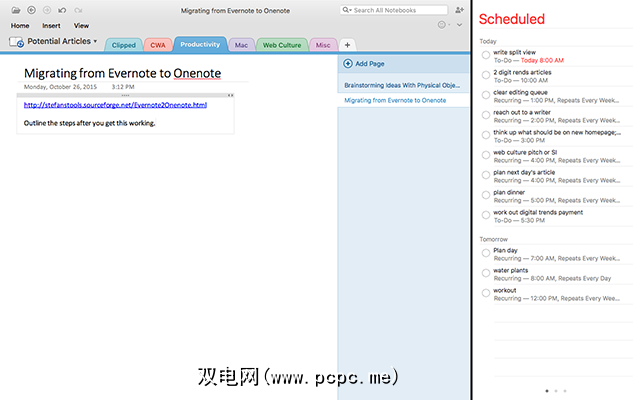Image resolution: width=640 pixels, height=400 pixels.
Task: Switch to the Misc section tab
Action: click(x=323, y=45)
